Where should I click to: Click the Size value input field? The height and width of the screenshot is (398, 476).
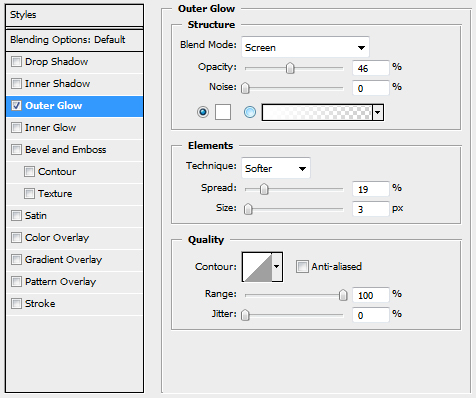coord(371,209)
